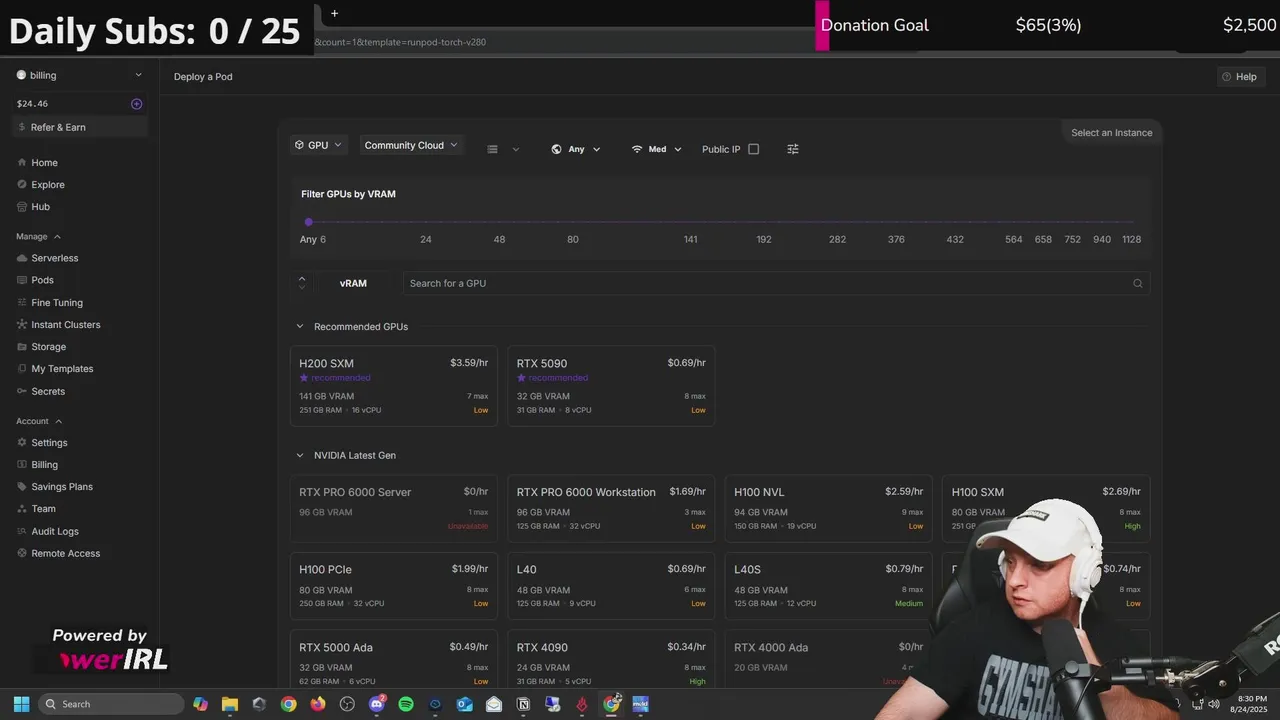Sort GPUs by vRAM
1280x720 pixels.
[353, 283]
